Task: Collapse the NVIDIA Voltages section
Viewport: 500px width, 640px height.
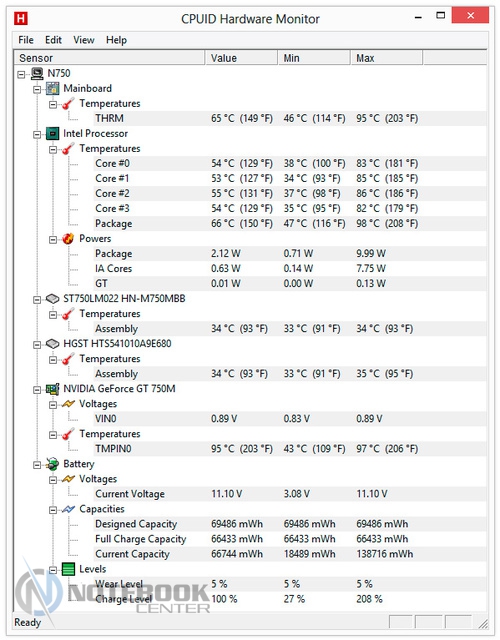Action: pyautogui.click(x=53, y=404)
